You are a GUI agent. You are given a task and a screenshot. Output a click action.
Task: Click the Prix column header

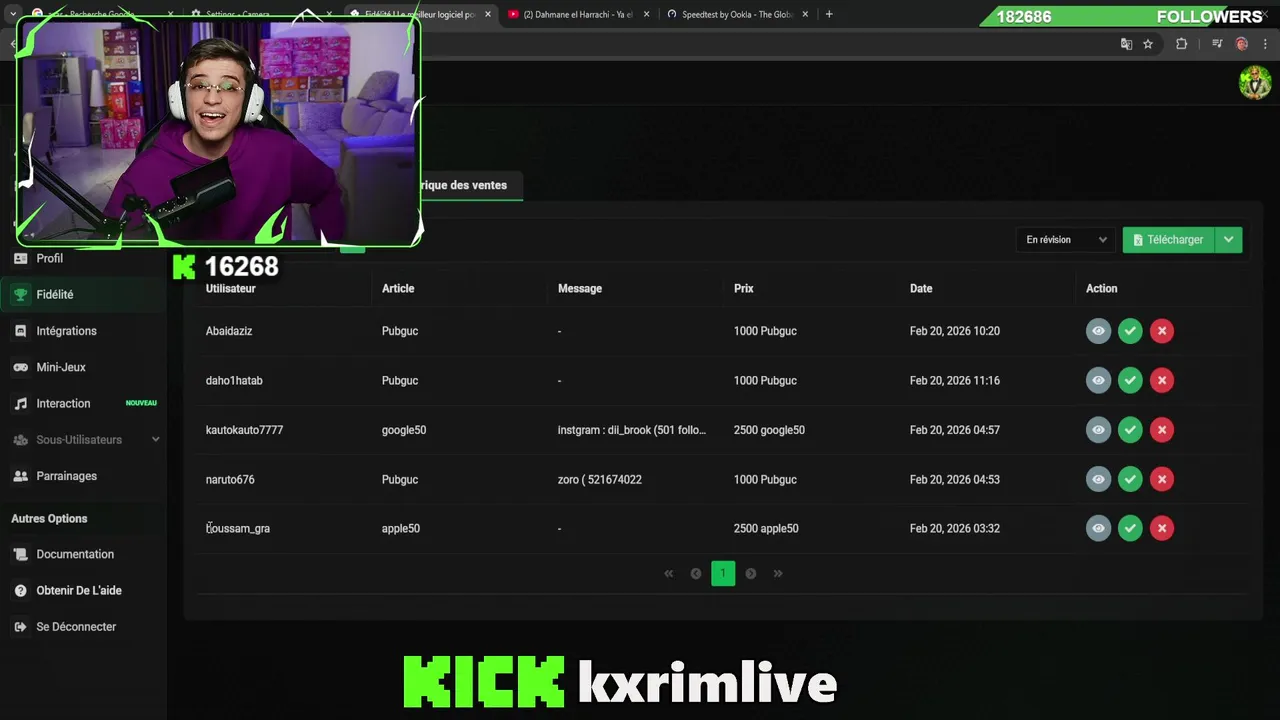744,288
